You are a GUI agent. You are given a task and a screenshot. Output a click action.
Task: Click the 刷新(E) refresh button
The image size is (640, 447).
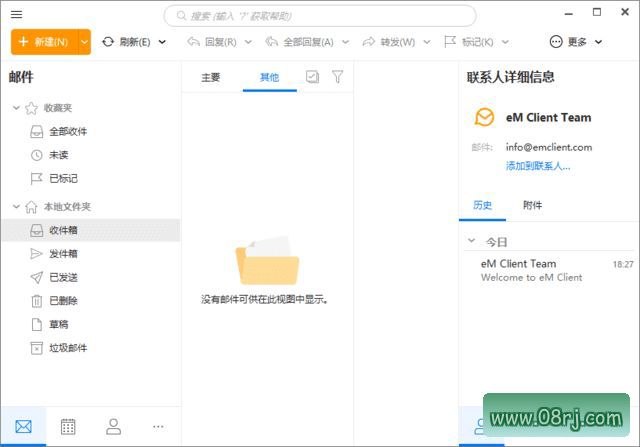[x=127, y=42]
